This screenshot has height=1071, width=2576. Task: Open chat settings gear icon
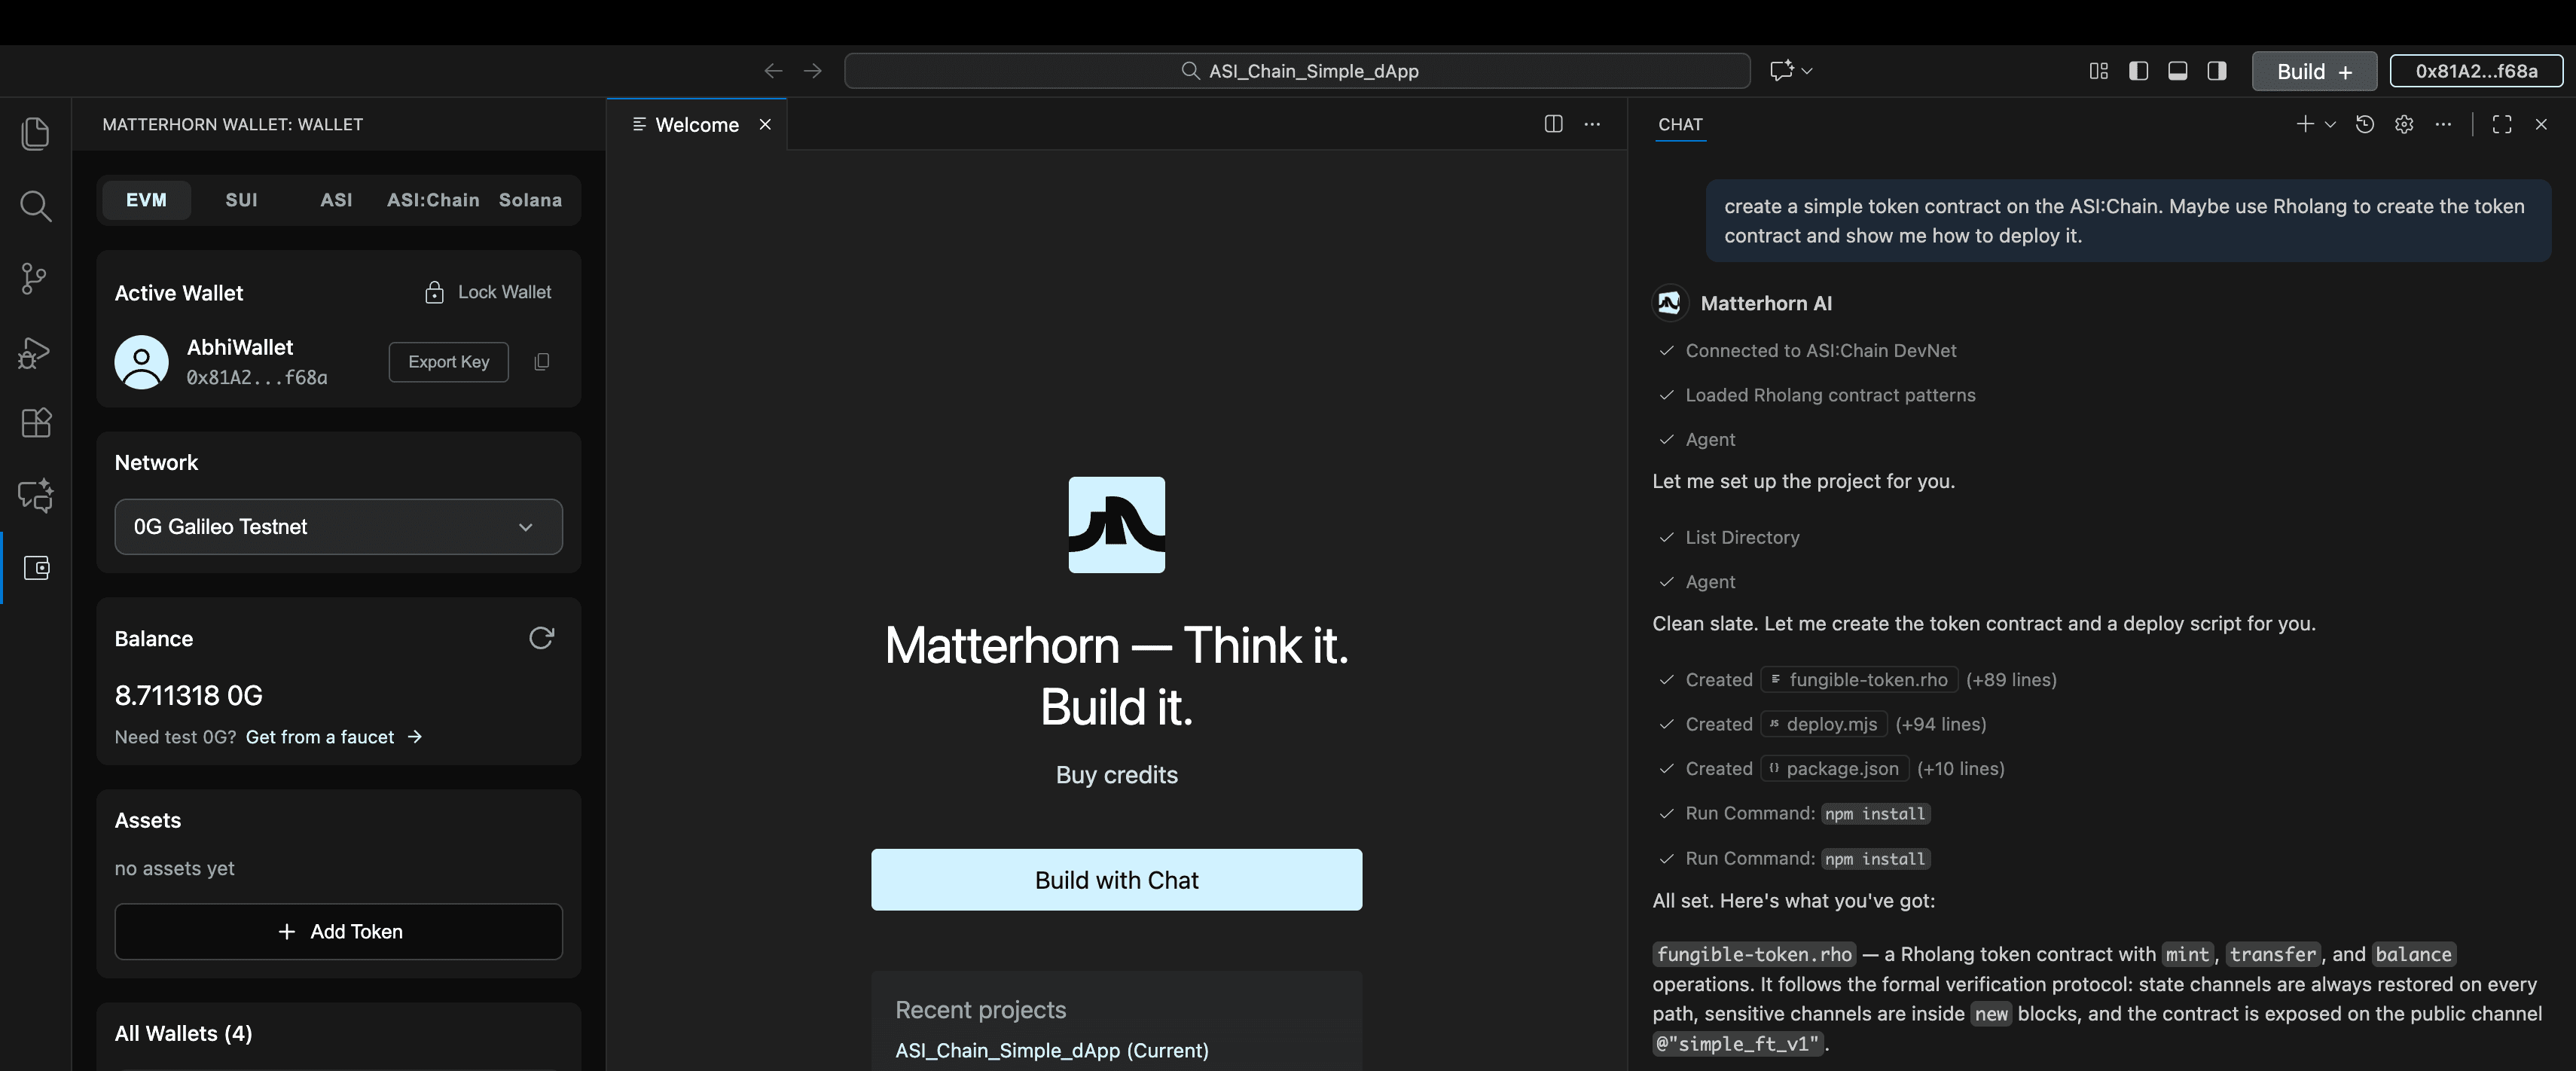tap(2404, 124)
